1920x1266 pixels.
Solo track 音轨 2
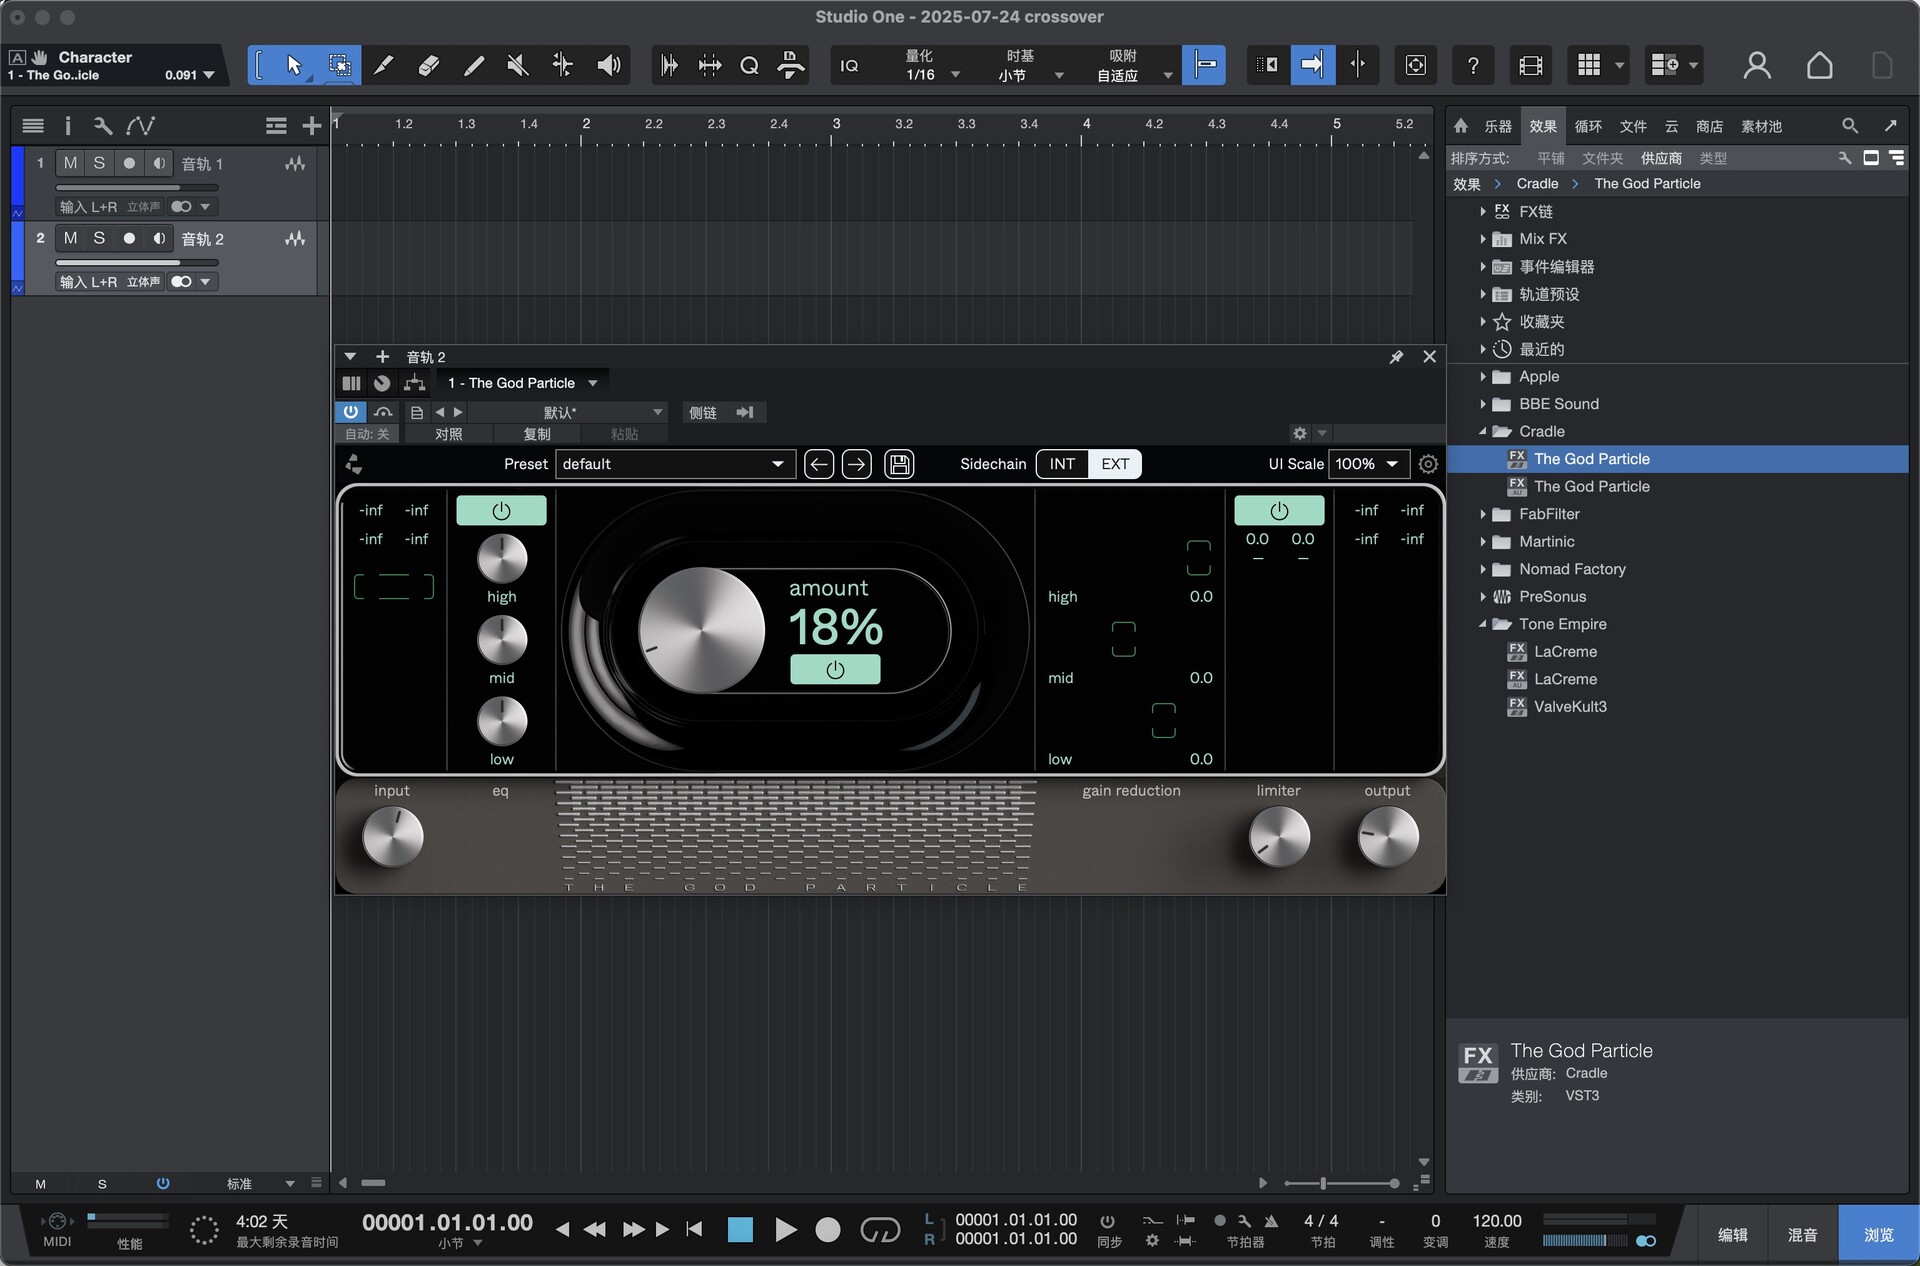point(99,238)
